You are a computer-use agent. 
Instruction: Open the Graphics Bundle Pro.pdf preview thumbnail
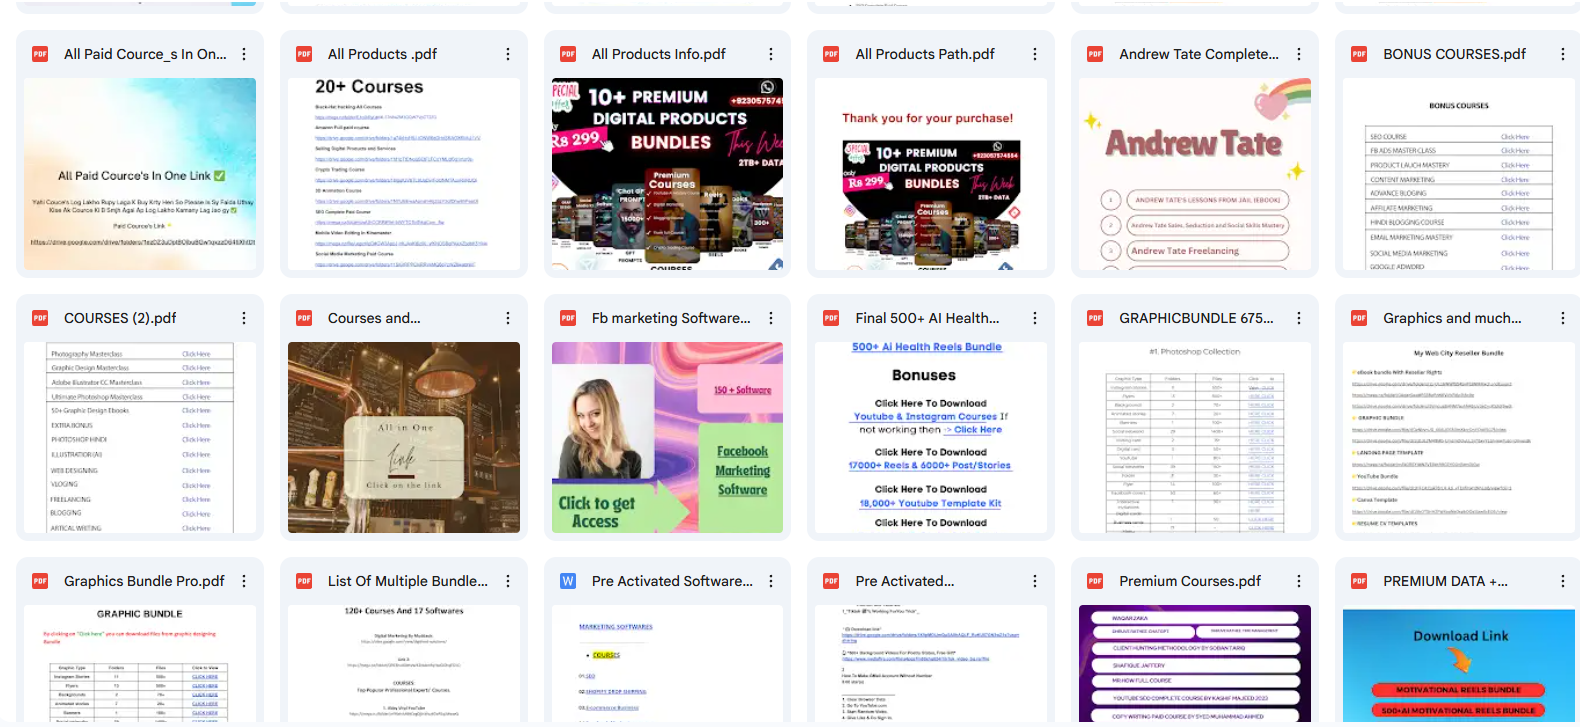[140, 663]
